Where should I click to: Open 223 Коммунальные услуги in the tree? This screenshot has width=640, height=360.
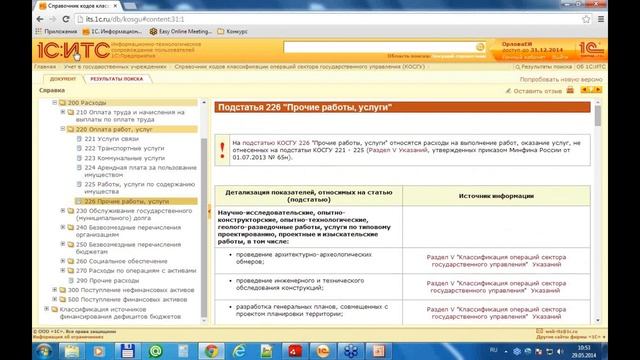coord(124,158)
